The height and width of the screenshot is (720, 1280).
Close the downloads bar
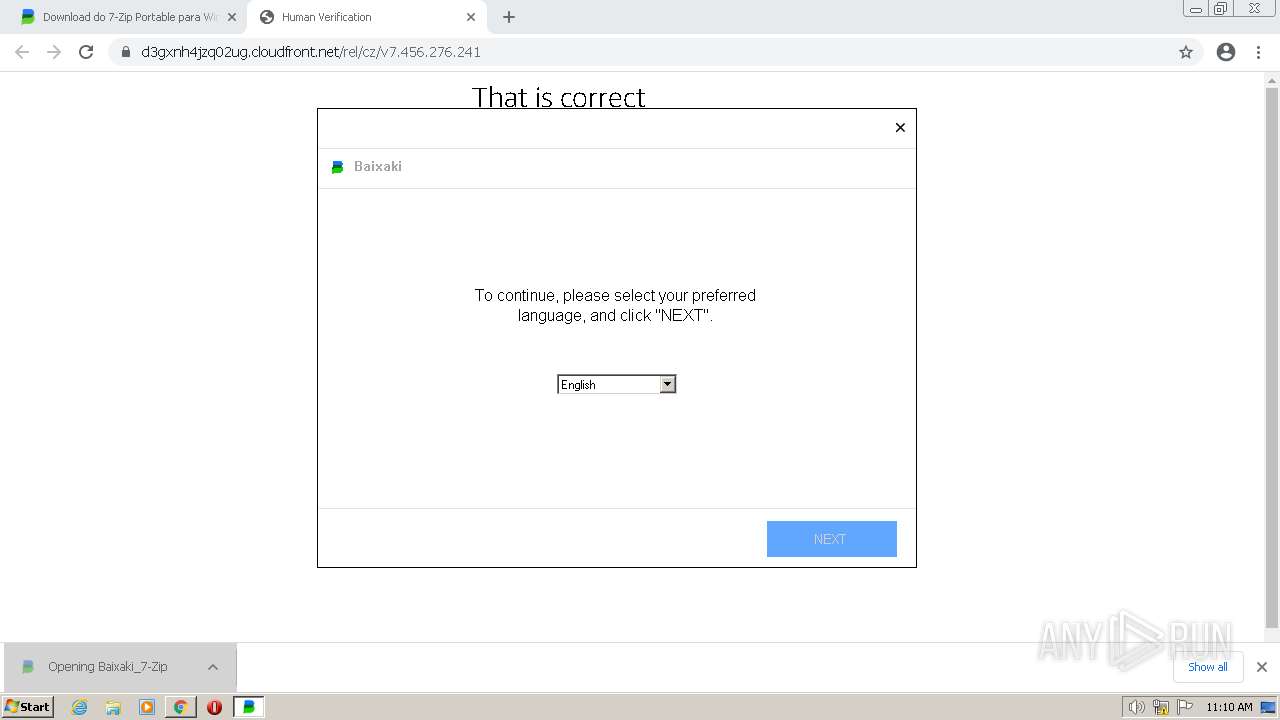[1262, 667]
